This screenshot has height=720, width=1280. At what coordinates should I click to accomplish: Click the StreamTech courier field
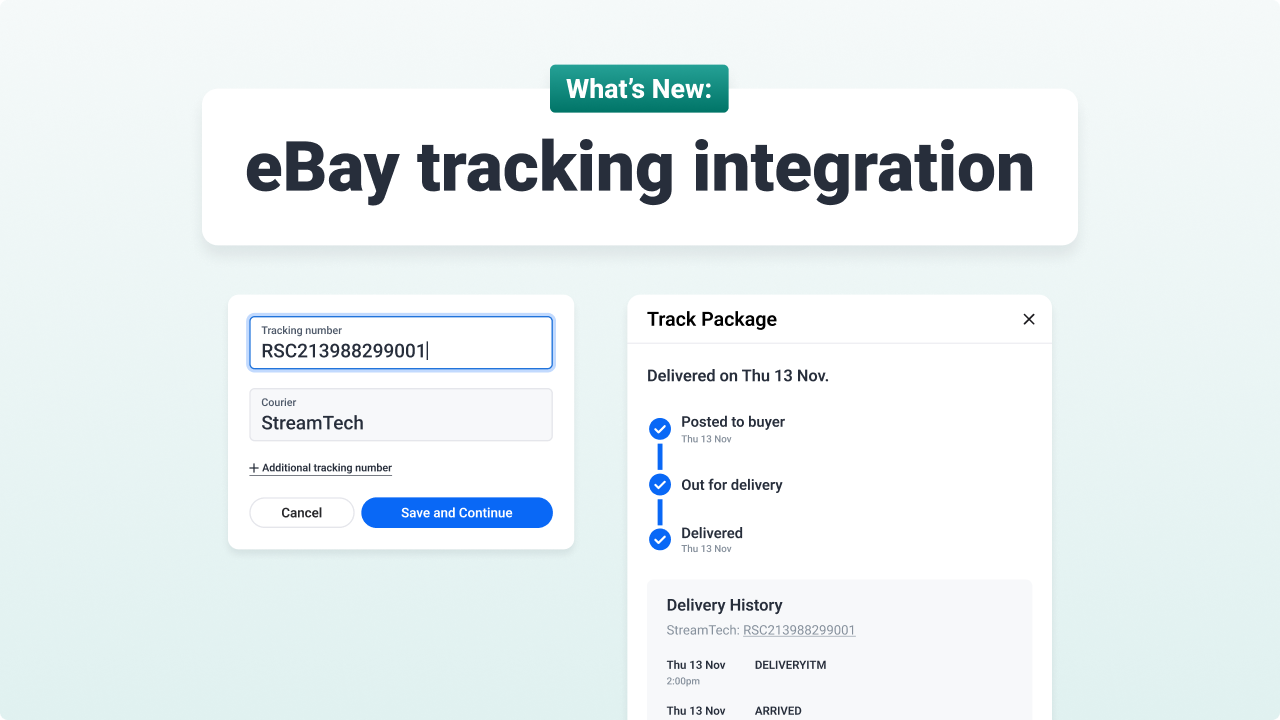click(400, 415)
